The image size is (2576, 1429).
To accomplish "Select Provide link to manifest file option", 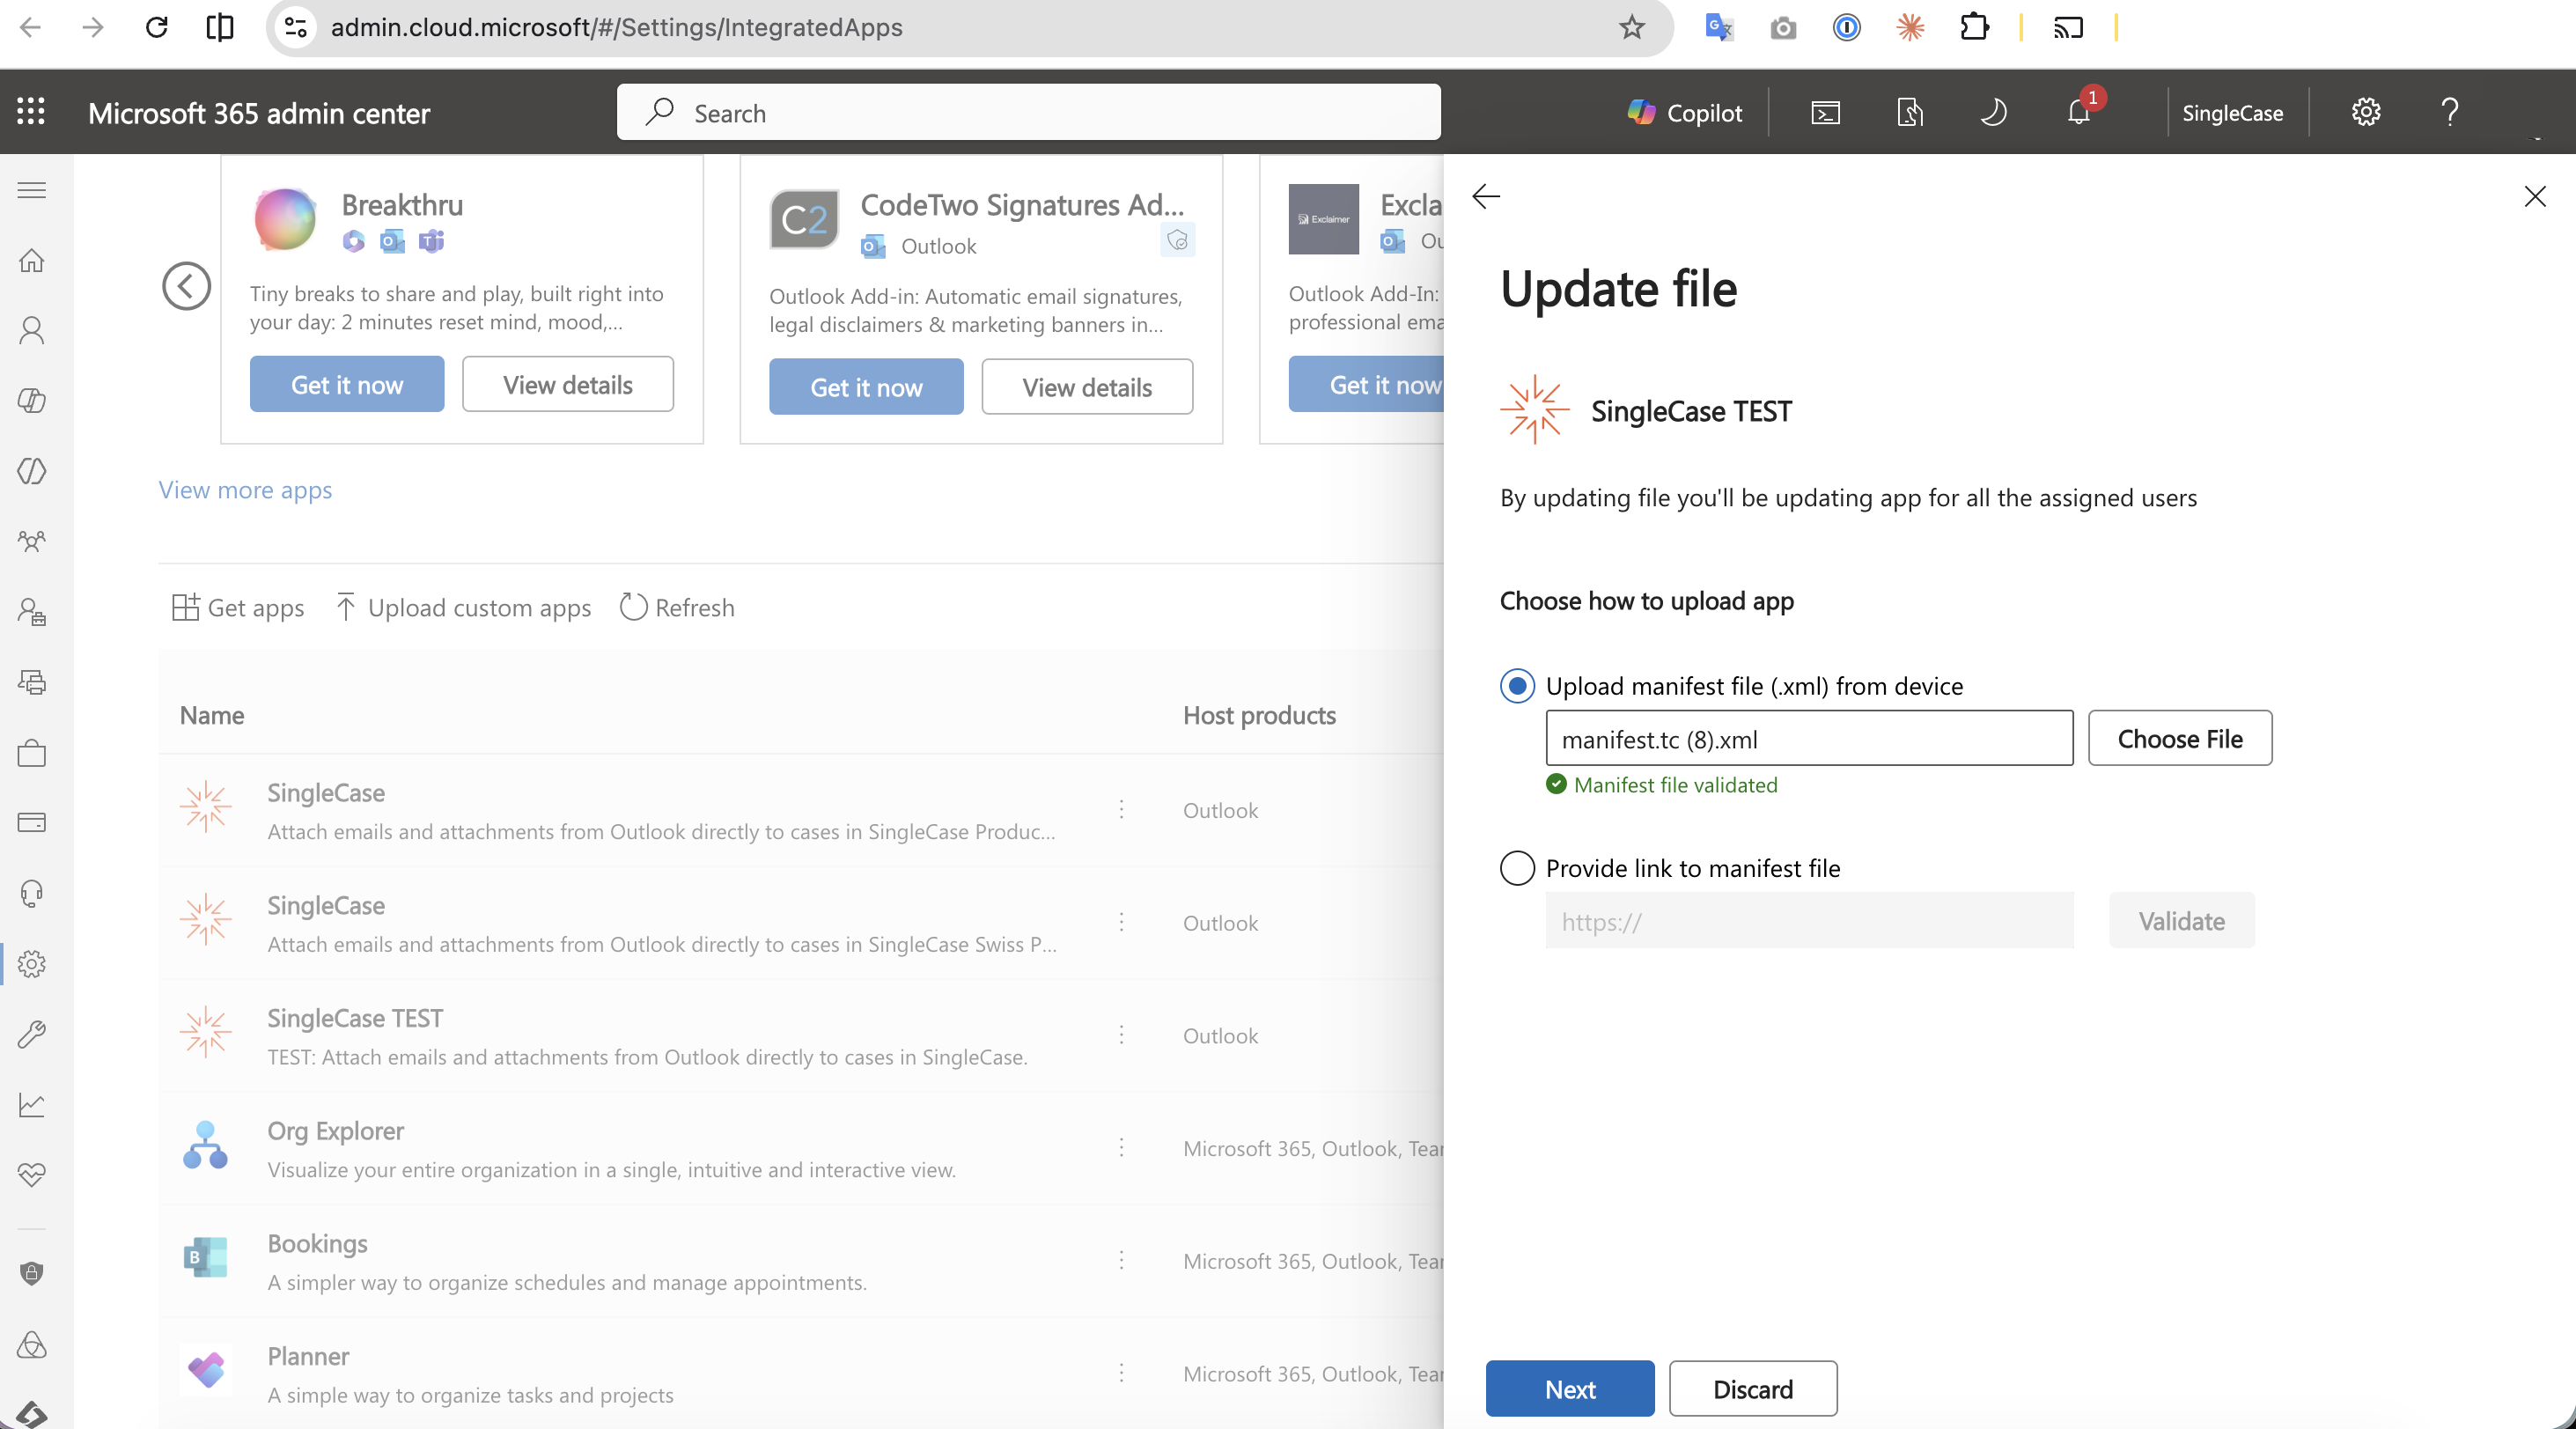I will click(x=1518, y=868).
